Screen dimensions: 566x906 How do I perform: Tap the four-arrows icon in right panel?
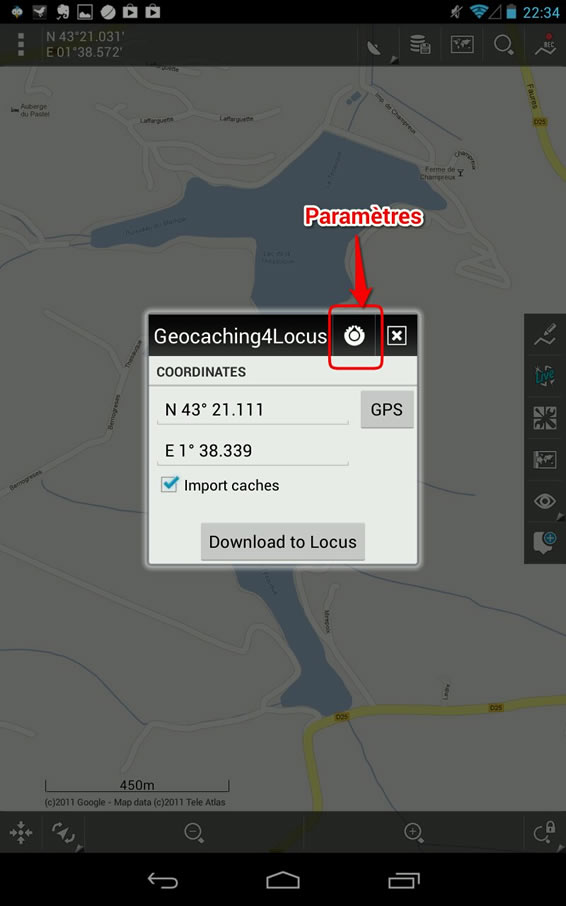click(x=545, y=418)
